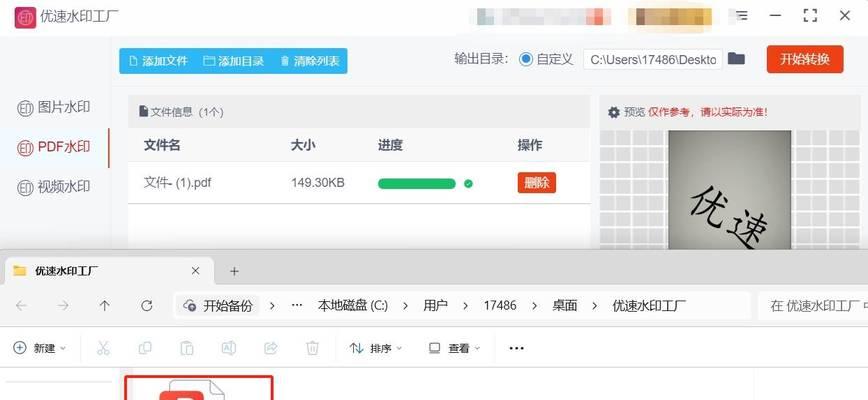Go forward in File Explorer
This screenshot has width=868, height=400.
(x=63, y=305)
